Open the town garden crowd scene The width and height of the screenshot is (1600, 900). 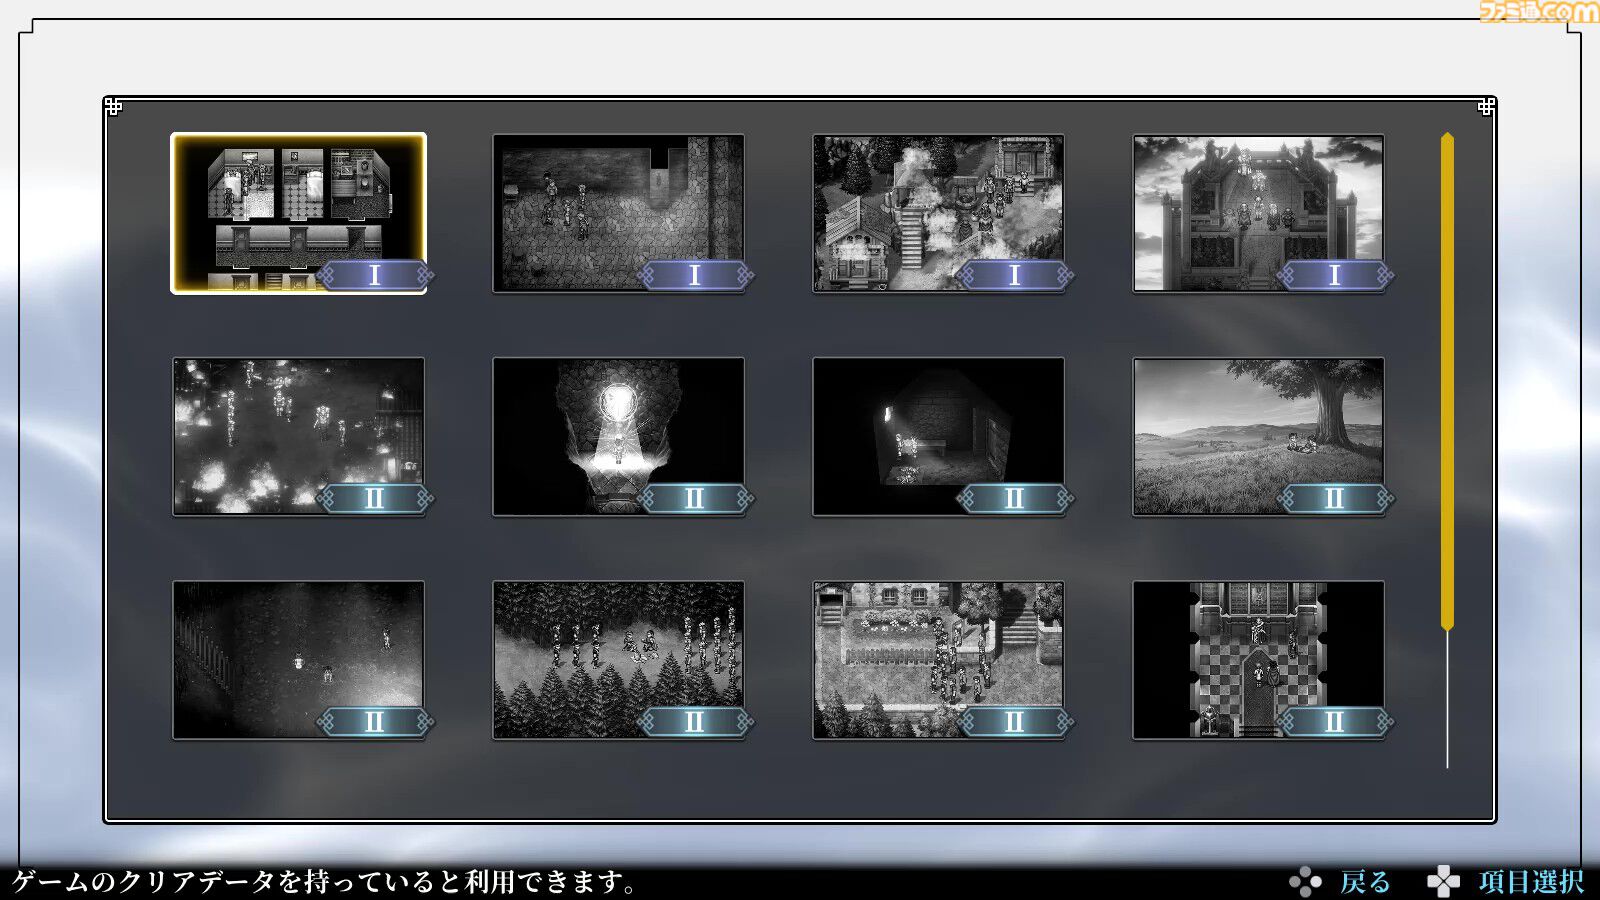tap(938, 660)
